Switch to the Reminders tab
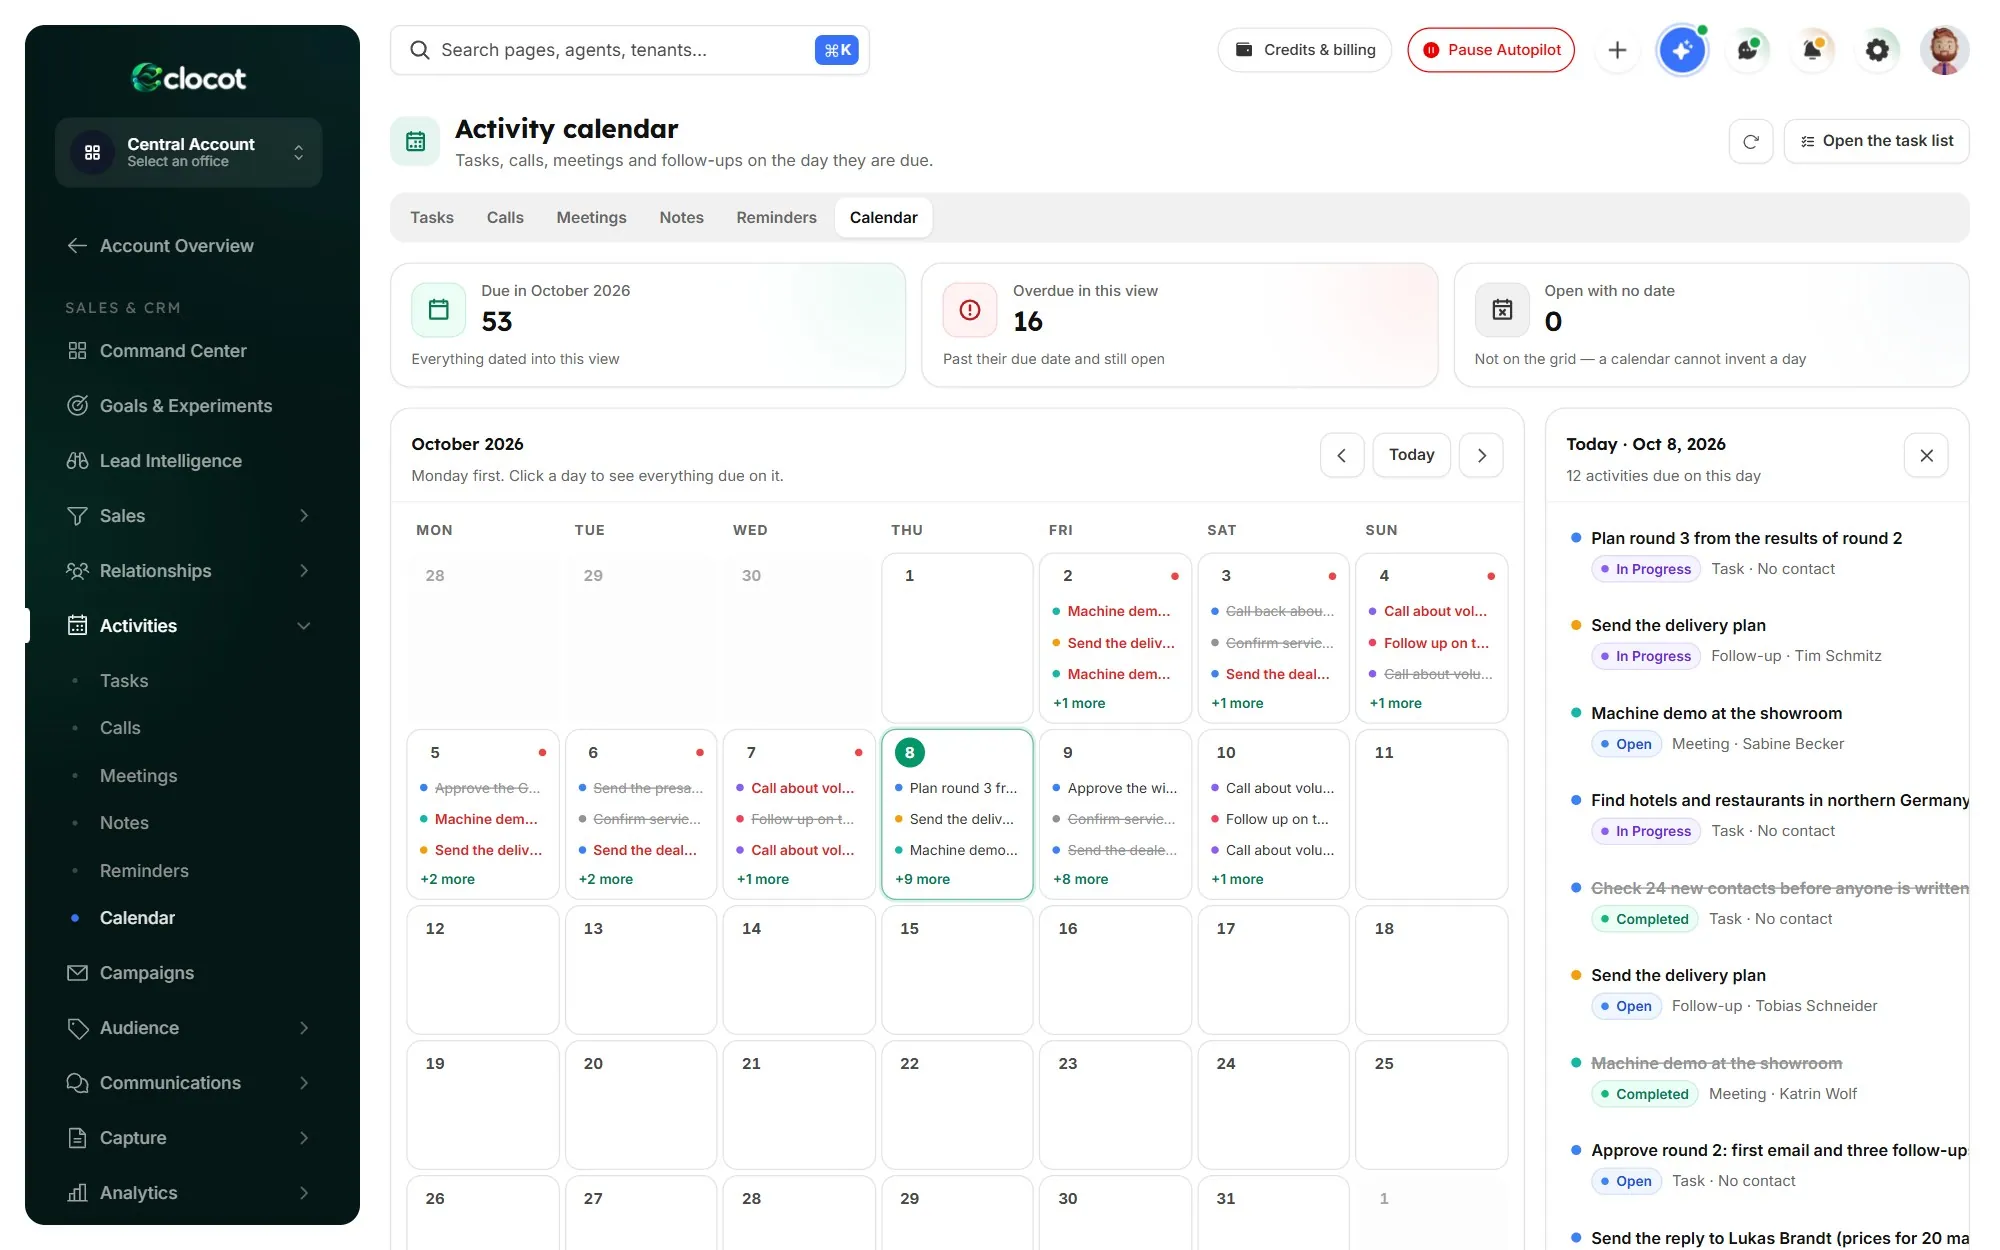 click(776, 218)
